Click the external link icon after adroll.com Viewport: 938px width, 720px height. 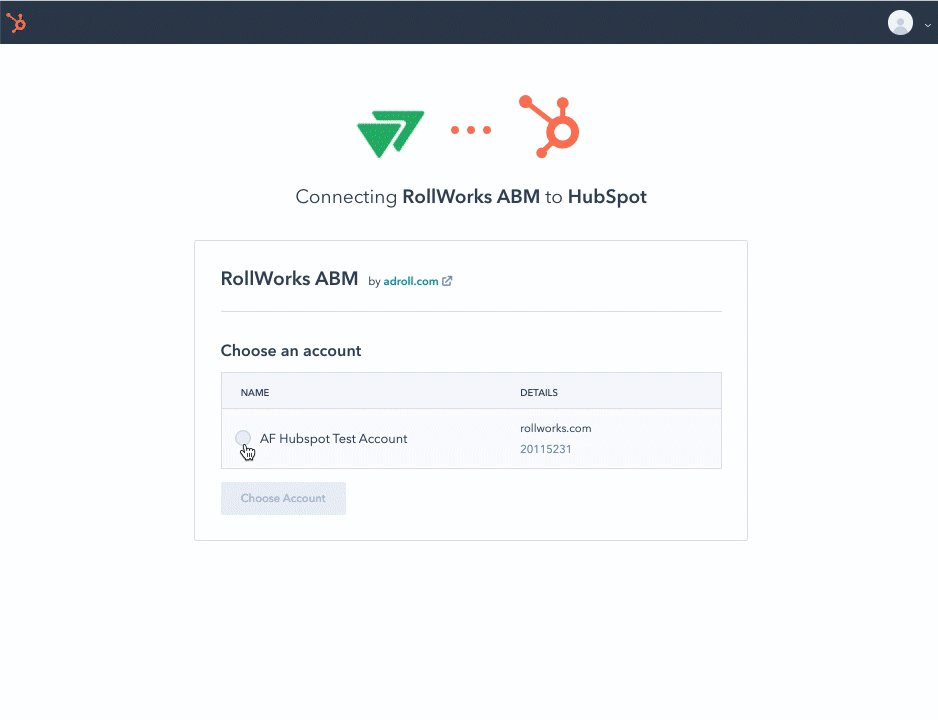[x=447, y=281]
